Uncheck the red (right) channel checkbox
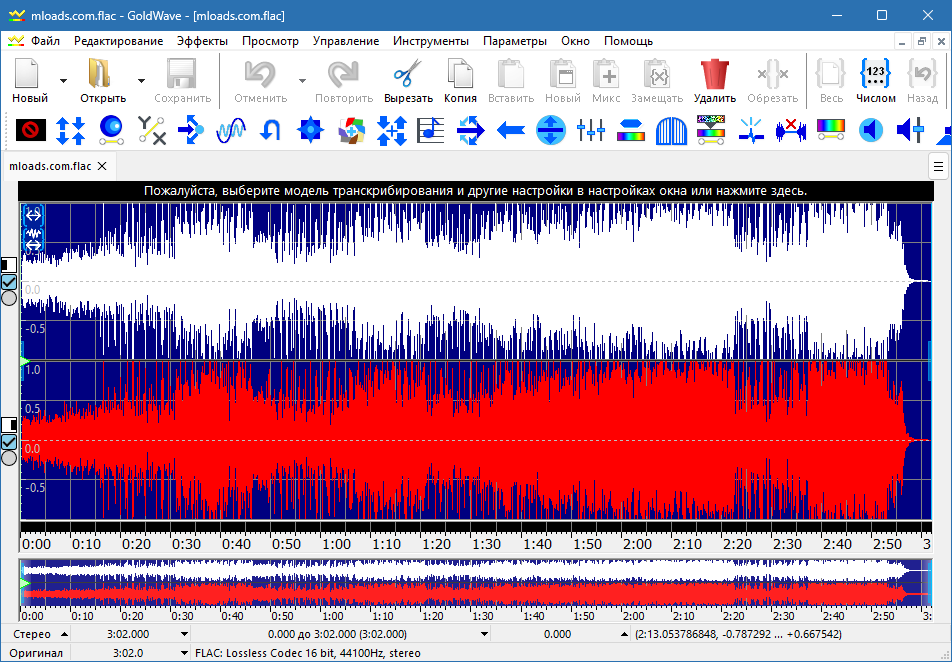This screenshot has height=662, width=952. click(8, 442)
